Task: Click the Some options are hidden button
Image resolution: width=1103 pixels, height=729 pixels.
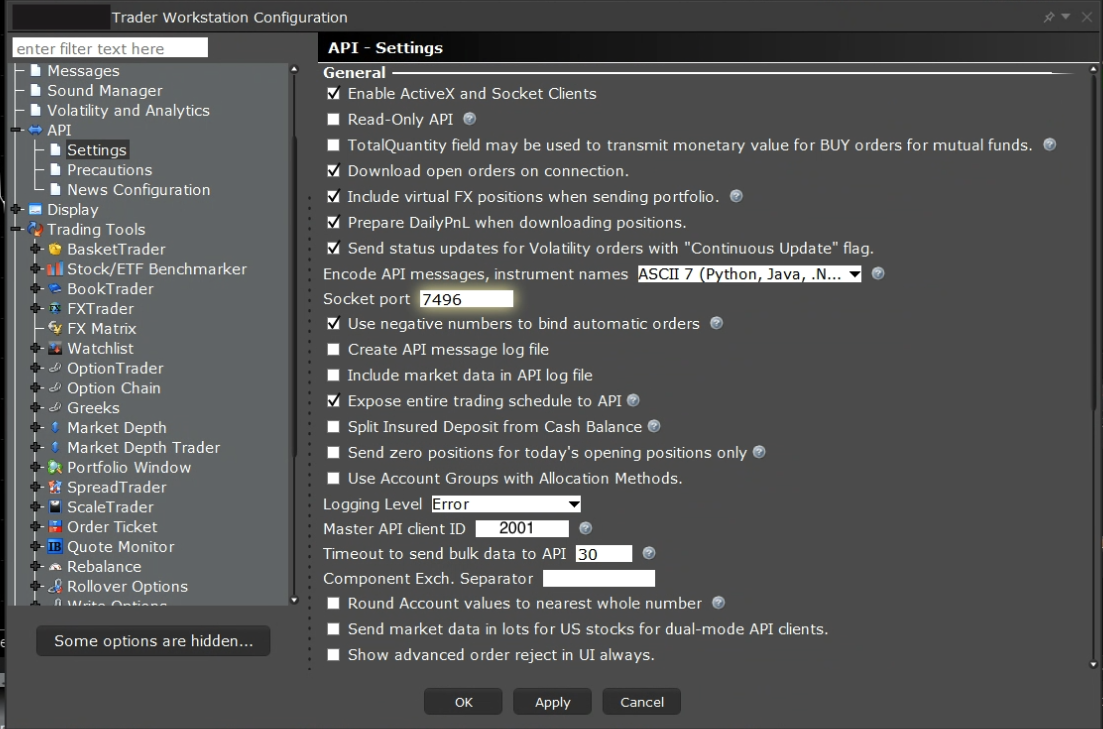Action: pyautogui.click(x=153, y=641)
